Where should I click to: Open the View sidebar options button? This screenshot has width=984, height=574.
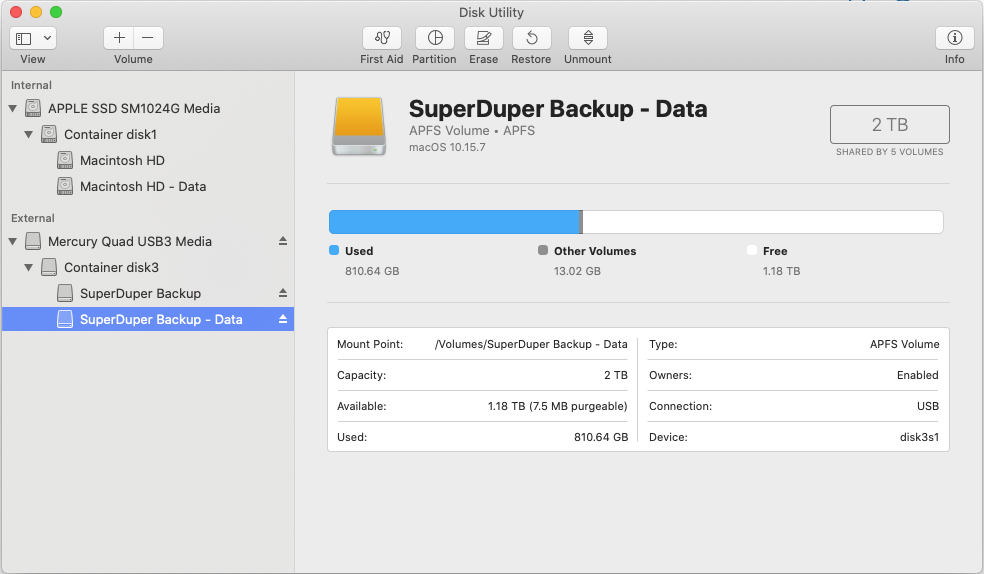[33, 38]
